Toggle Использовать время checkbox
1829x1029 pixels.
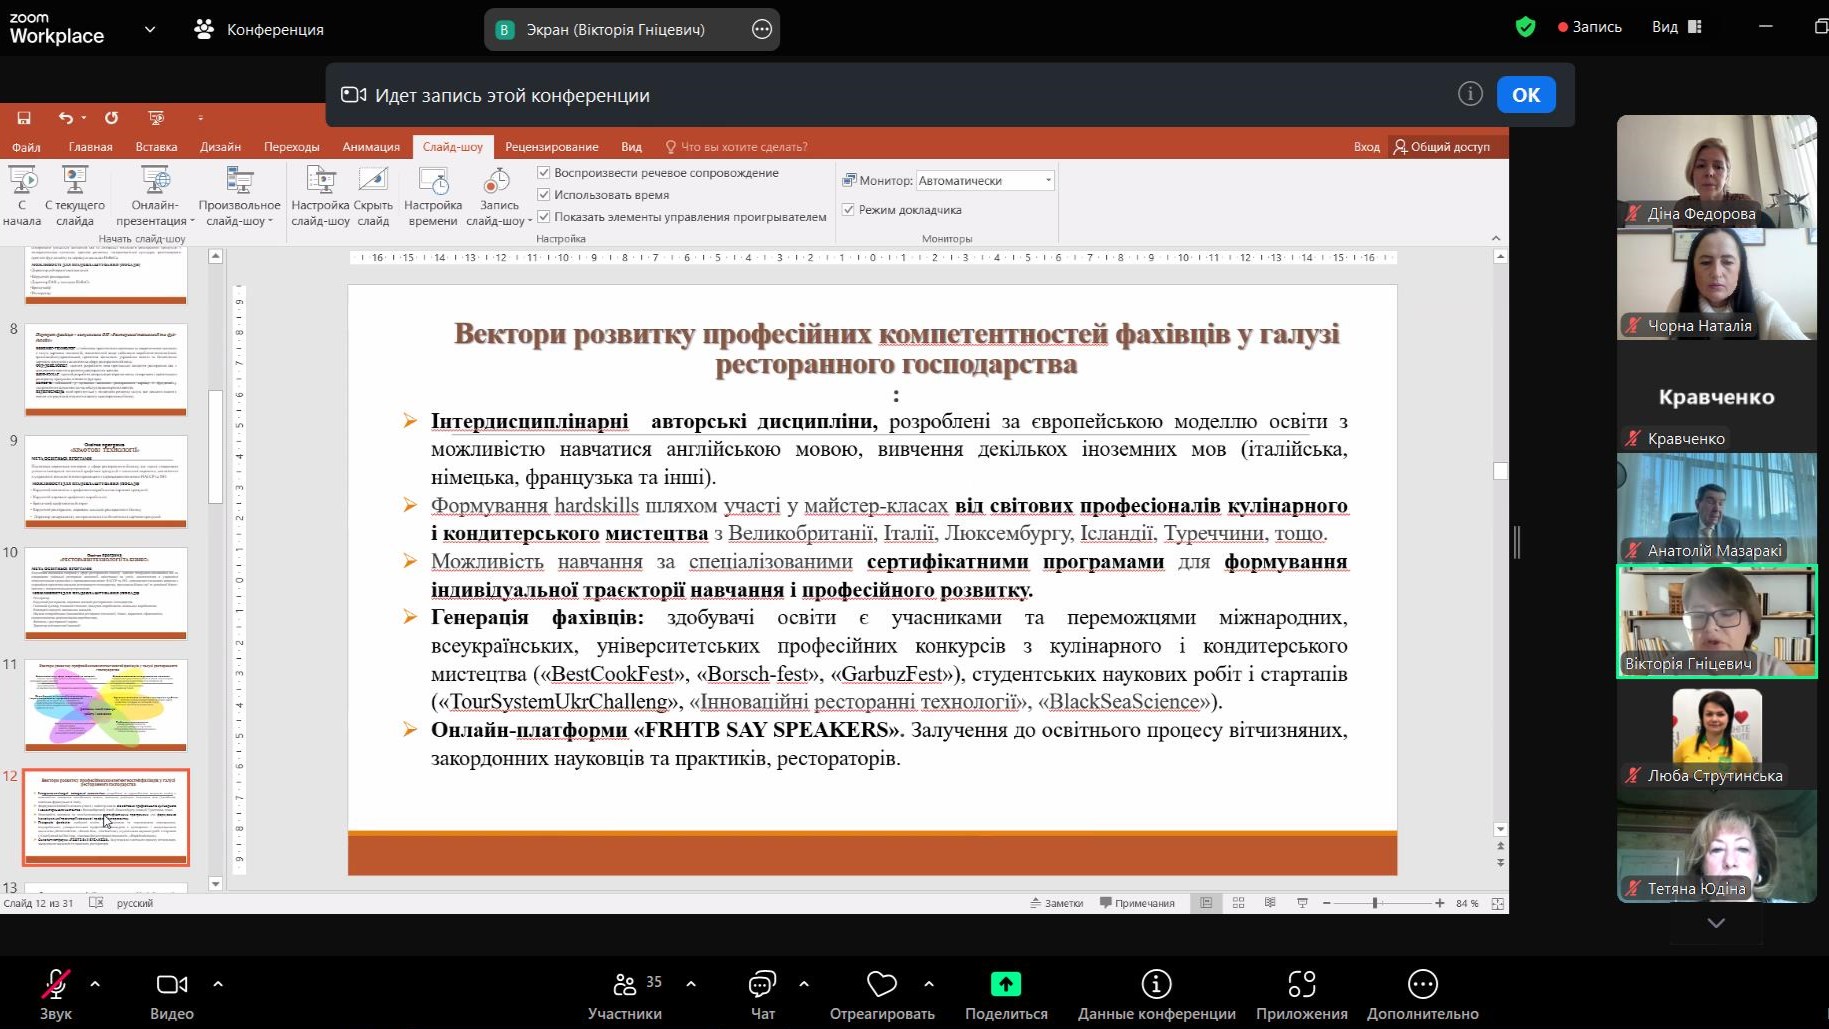[544, 195]
